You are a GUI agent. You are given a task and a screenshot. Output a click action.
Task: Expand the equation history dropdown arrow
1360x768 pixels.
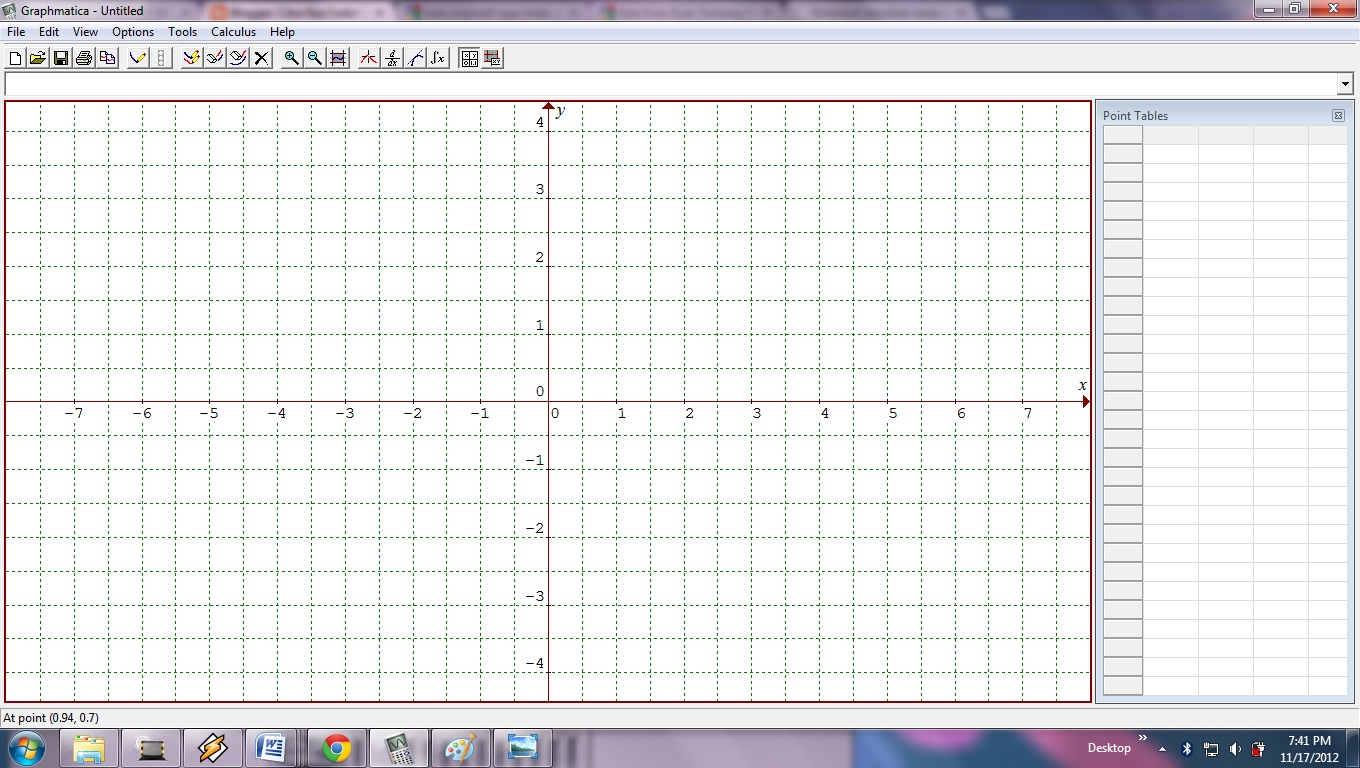(1346, 84)
